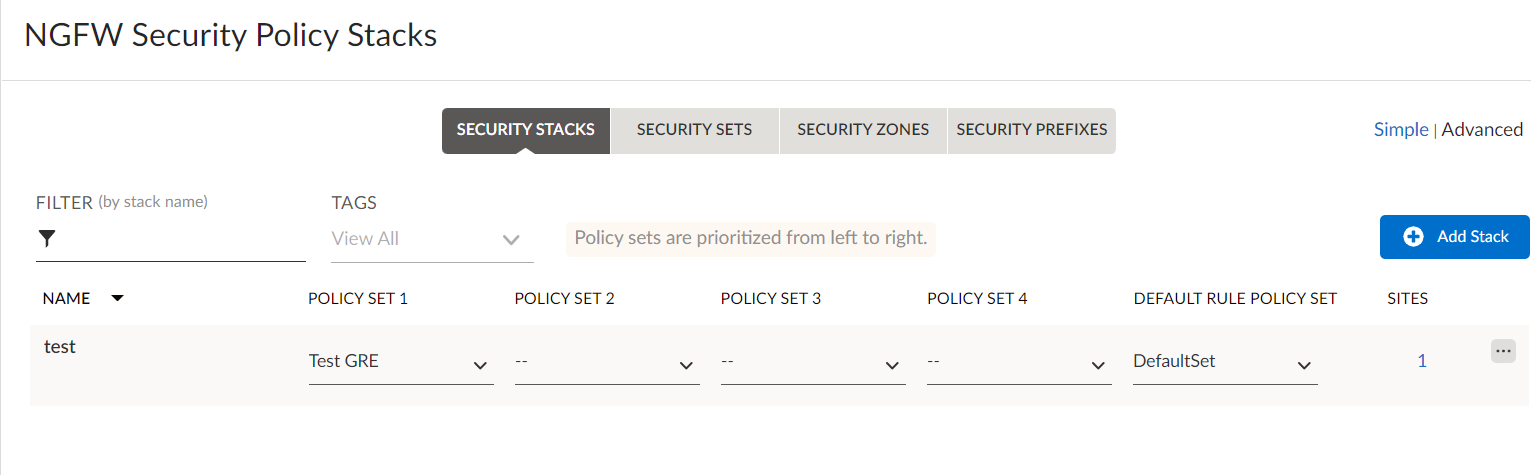Switch to Advanced view mode
Viewport: 1531px width, 475px height.
click(1482, 129)
